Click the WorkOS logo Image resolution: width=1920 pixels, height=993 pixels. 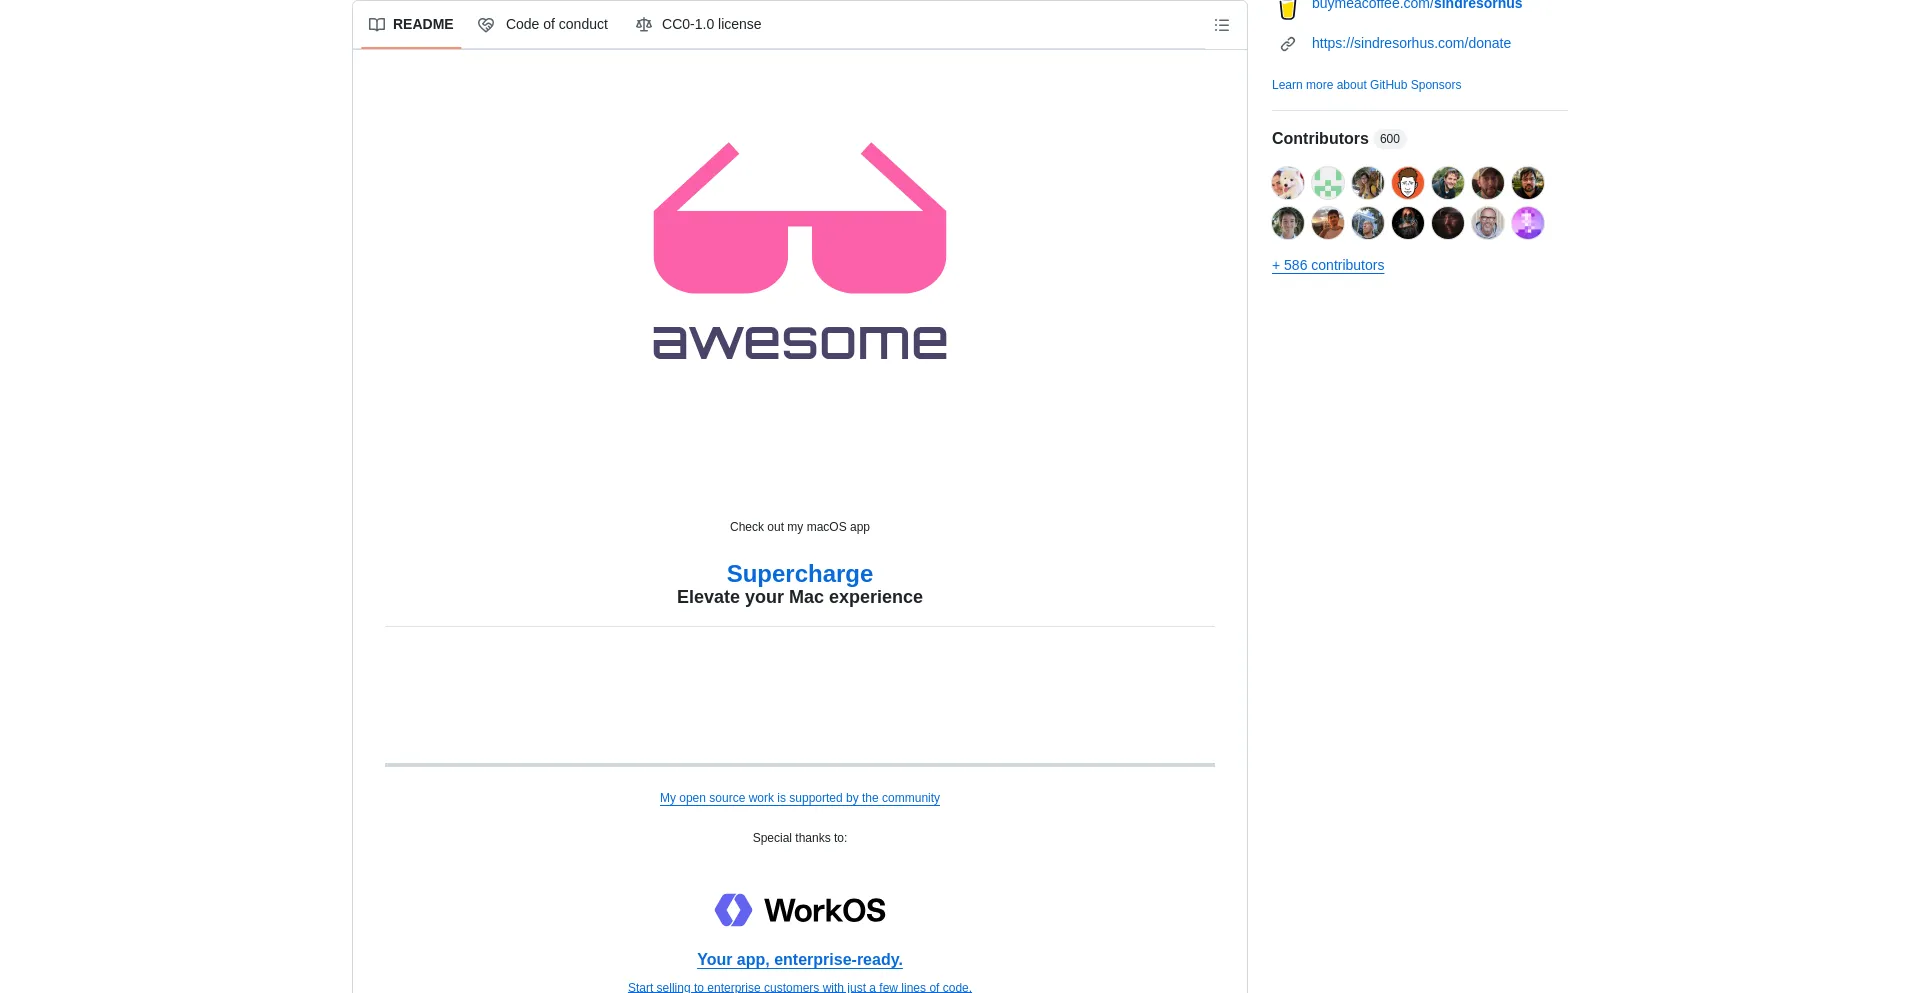click(799, 910)
